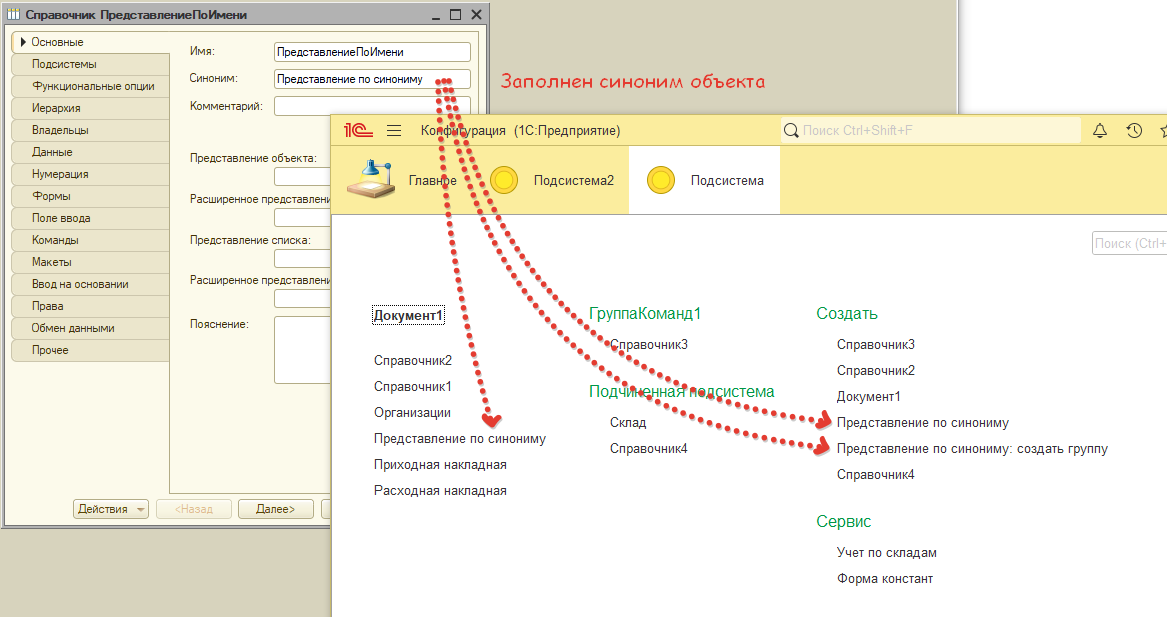1167x617 pixels.
Task: Click the catalog window table icon
Action: coord(13,14)
